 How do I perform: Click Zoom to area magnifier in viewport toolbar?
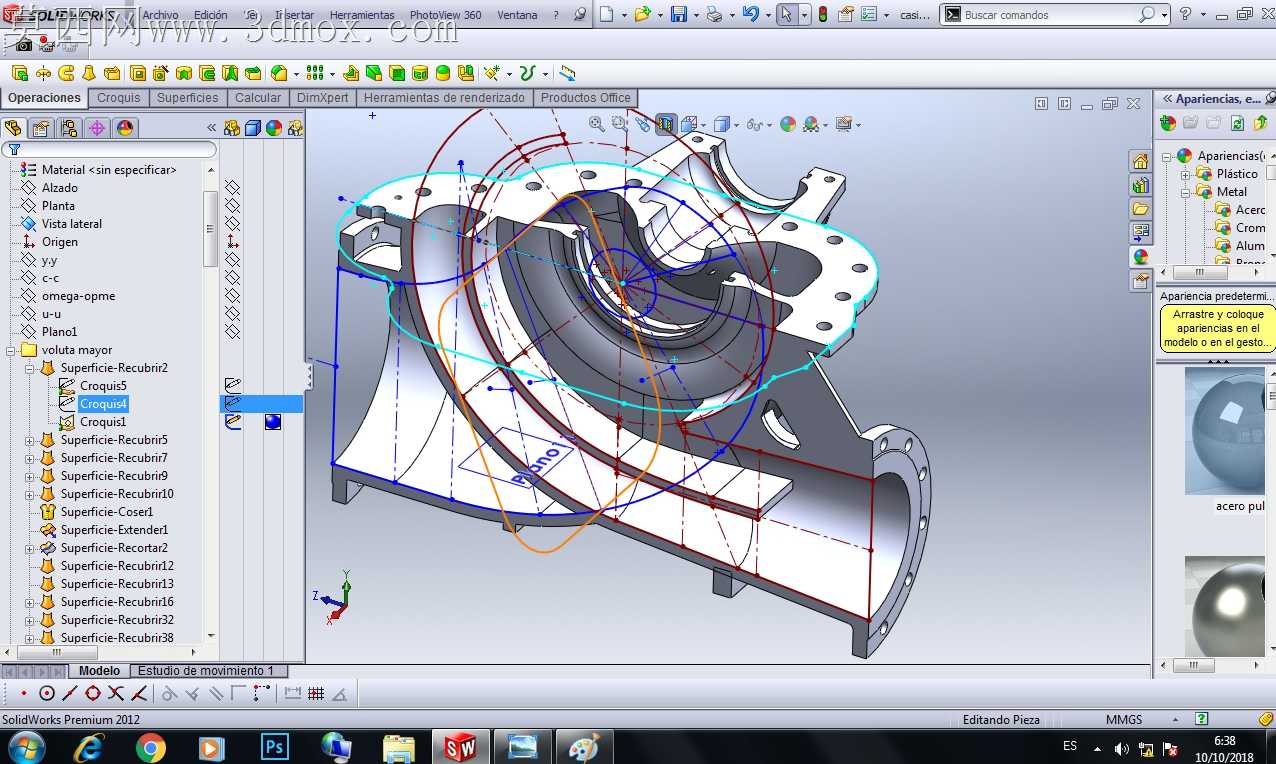coord(620,124)
